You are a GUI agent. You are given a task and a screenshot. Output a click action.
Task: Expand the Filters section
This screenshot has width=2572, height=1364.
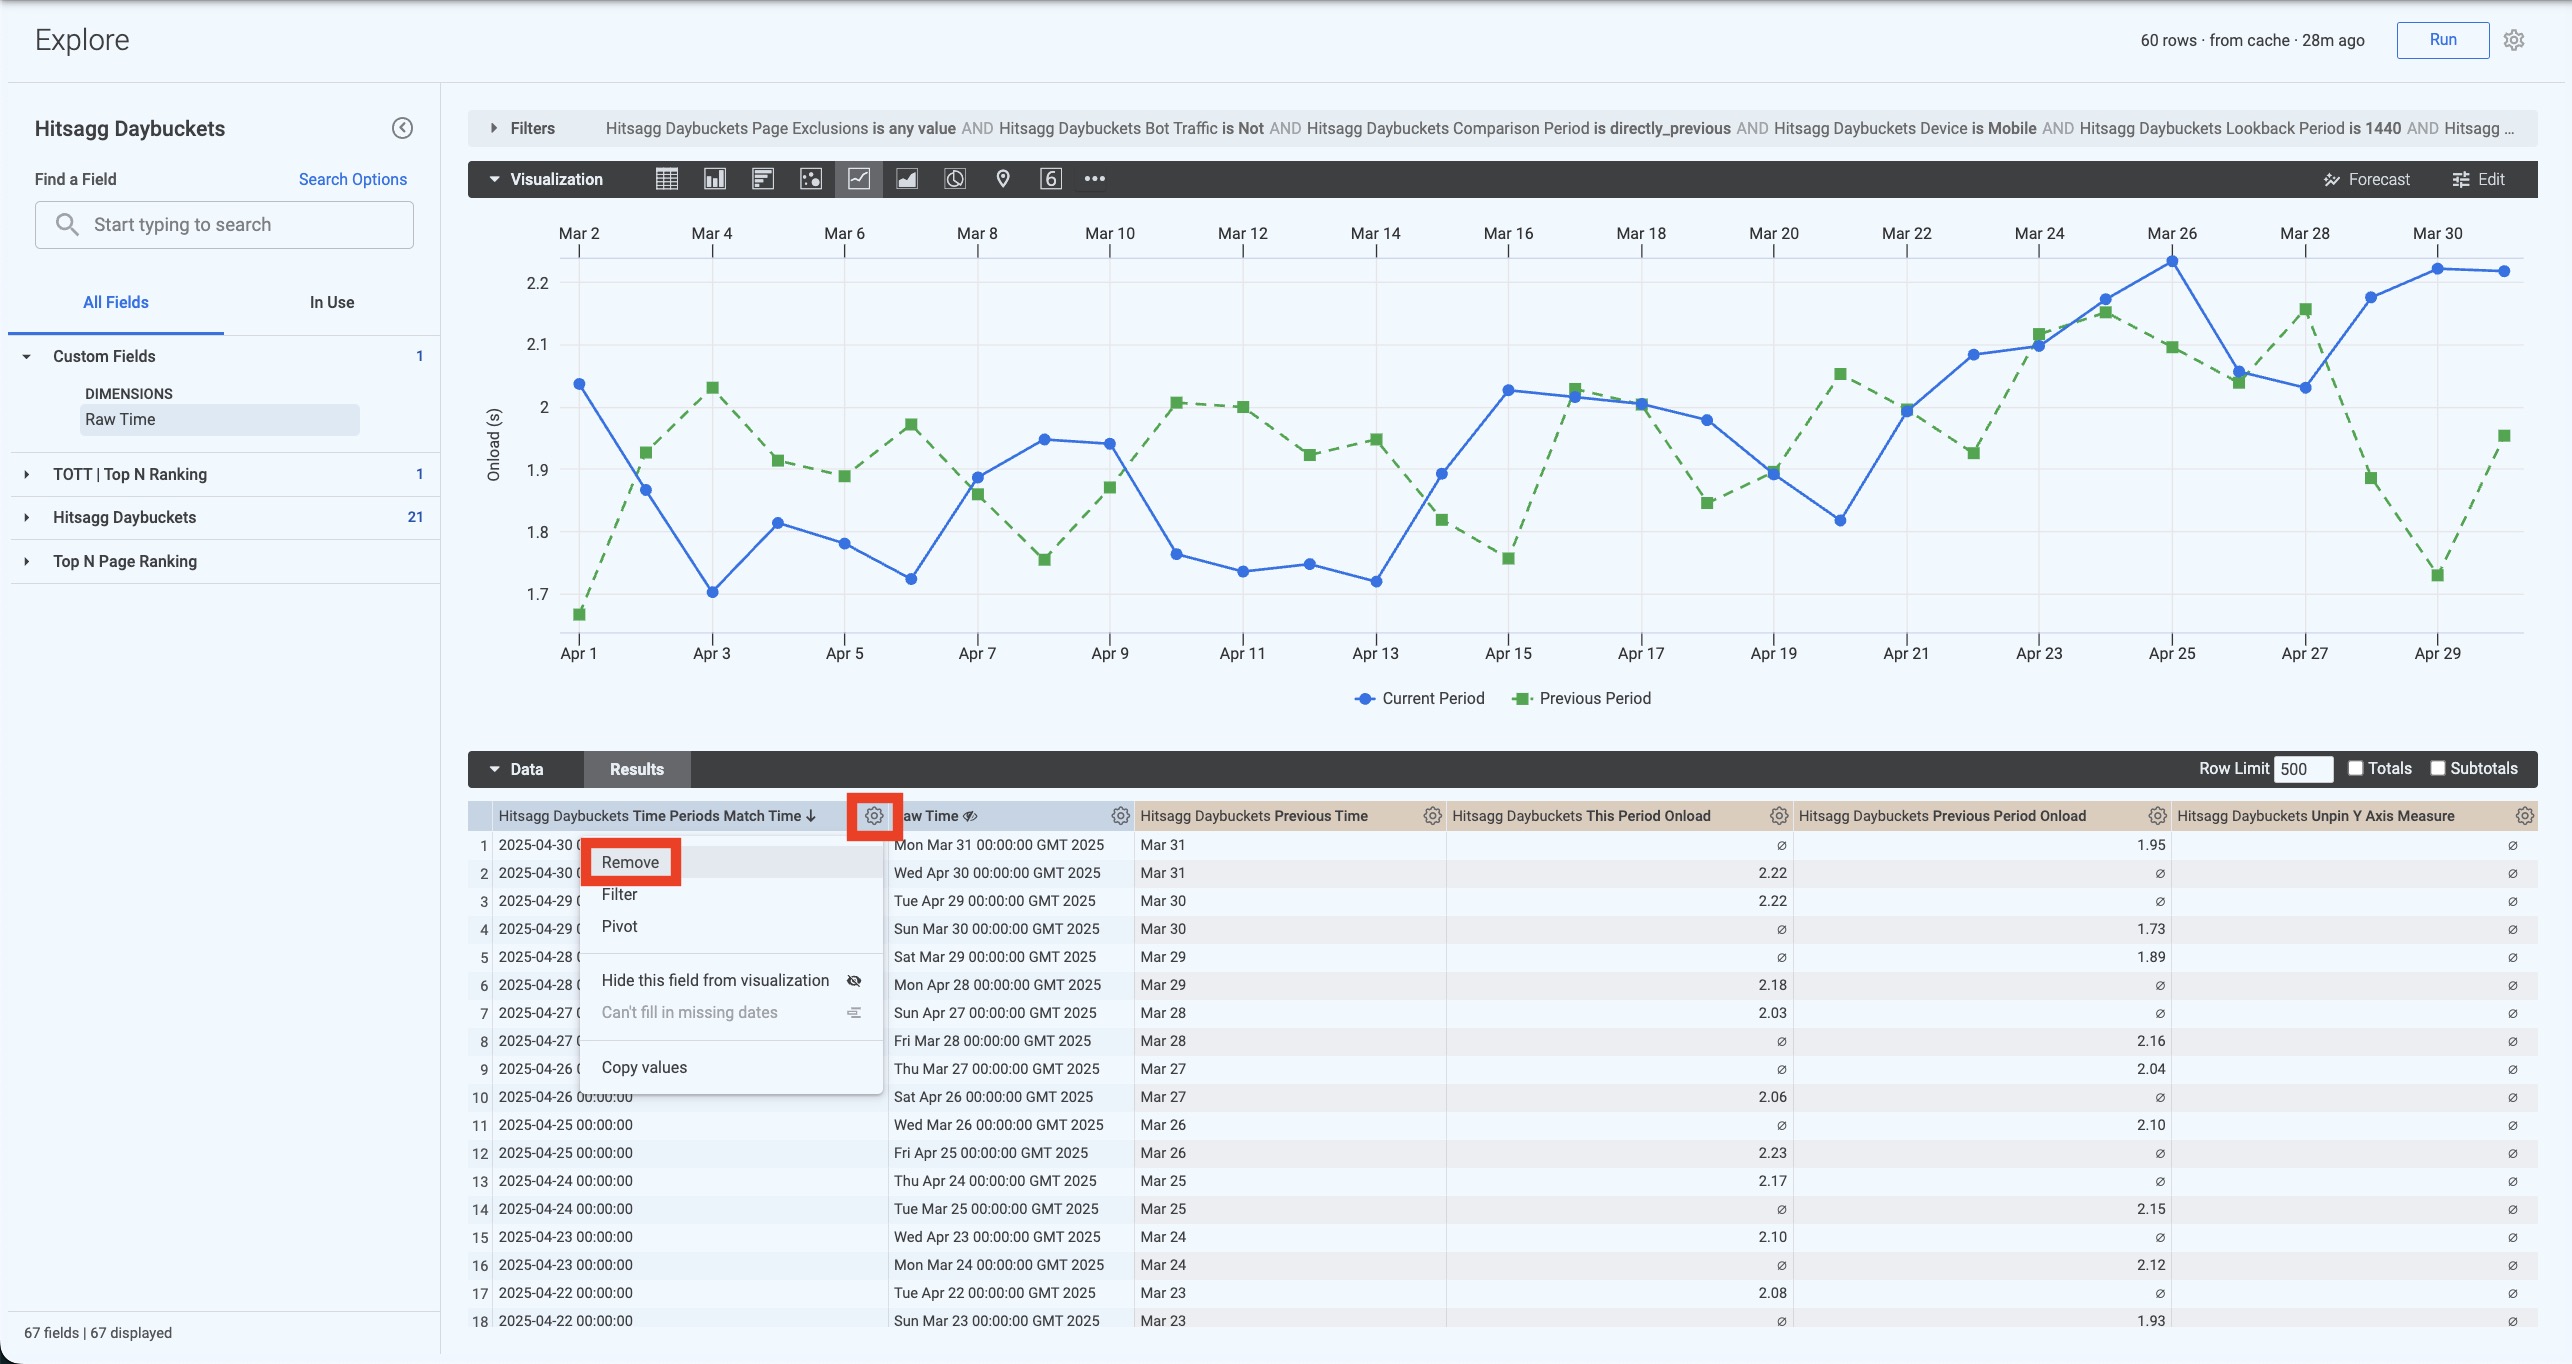(x=493, y=128)
